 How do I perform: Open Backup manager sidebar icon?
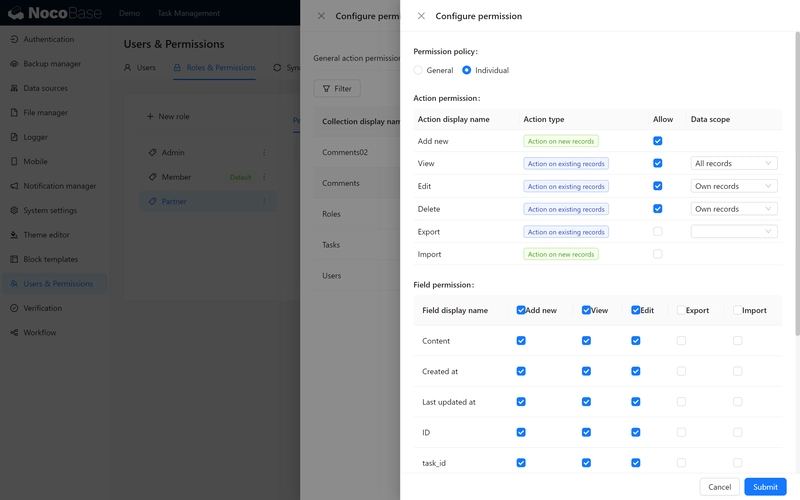point(14,64)
